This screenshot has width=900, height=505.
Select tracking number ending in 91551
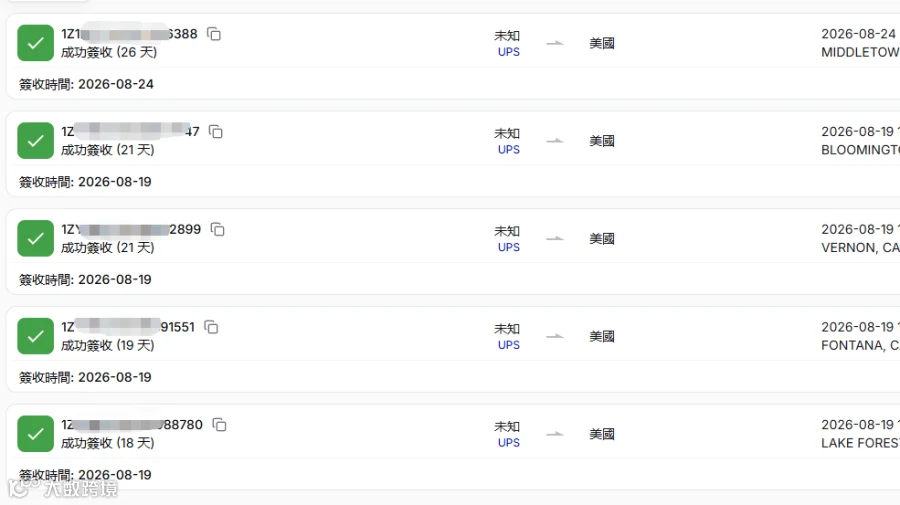(x=128, y=327)
